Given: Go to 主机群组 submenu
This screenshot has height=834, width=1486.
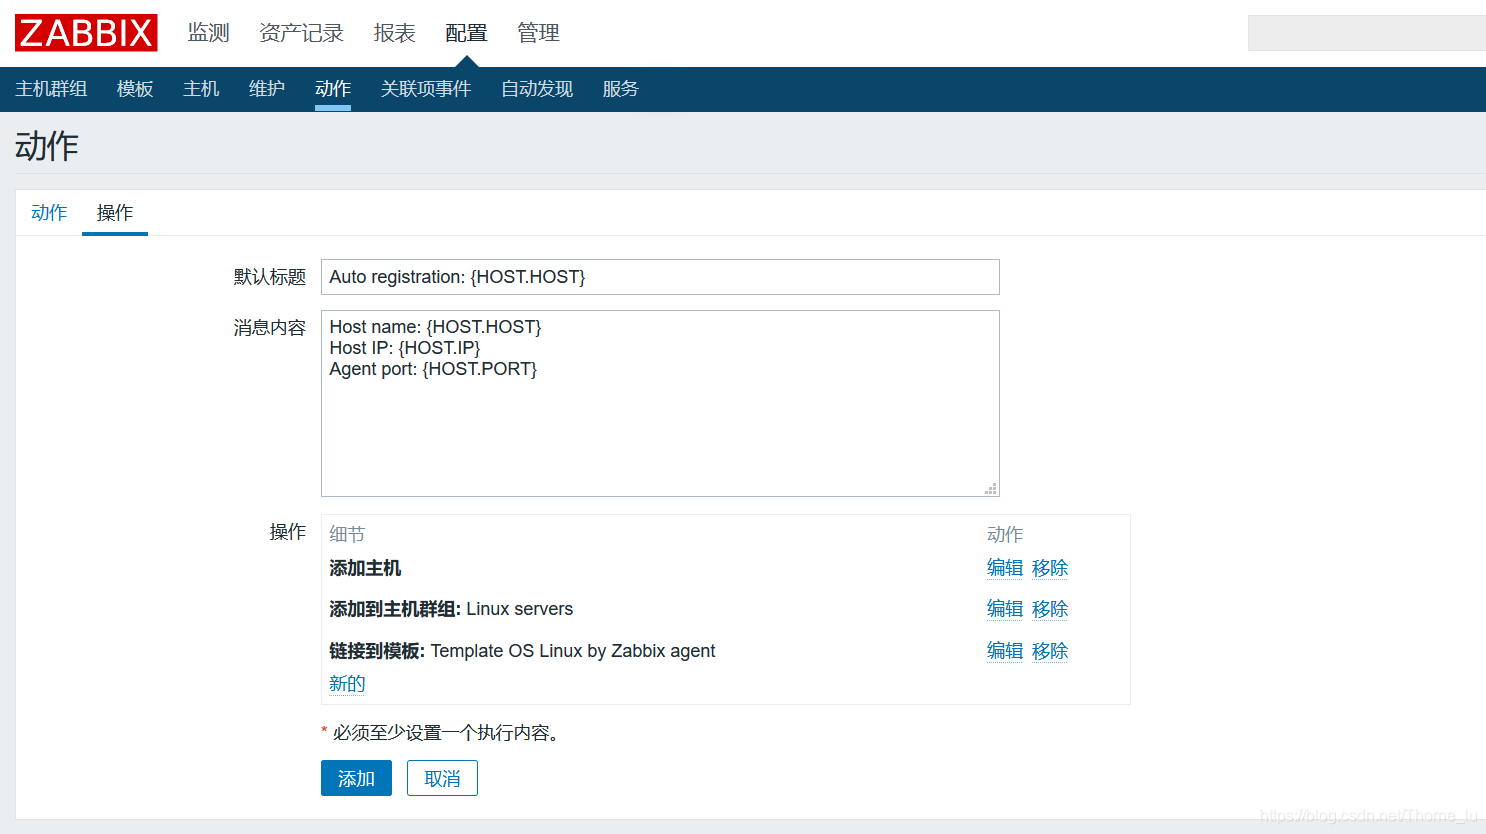Looking at the screenshot, I should [x=51, y=89].
